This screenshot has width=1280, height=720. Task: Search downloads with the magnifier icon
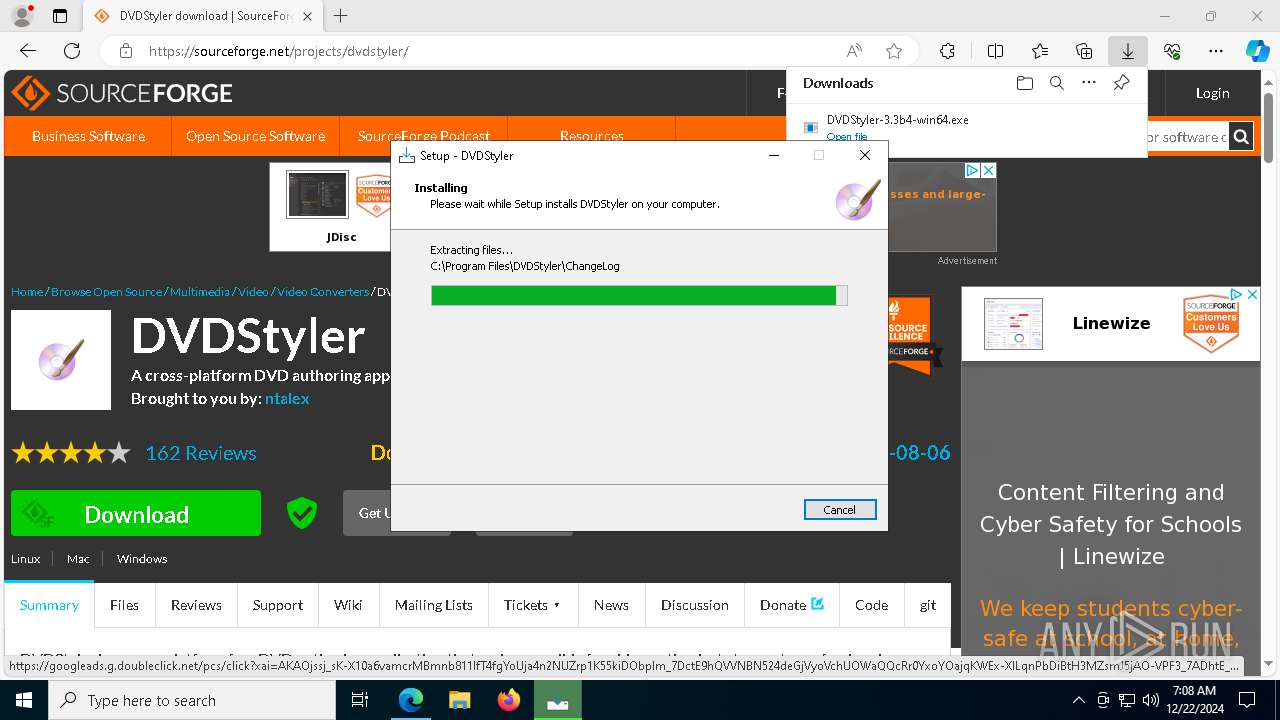pos(1056,83)
